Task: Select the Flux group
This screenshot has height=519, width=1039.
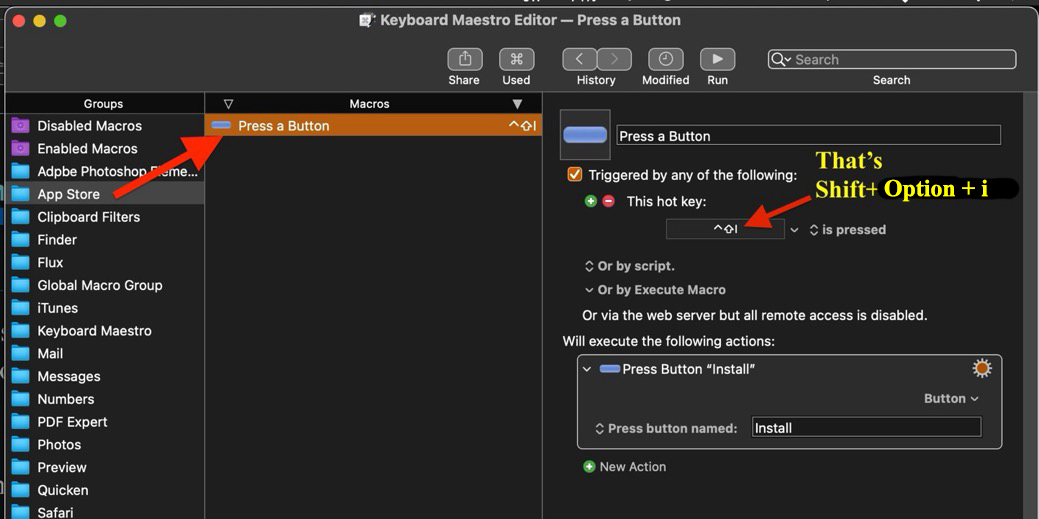Action: [105, 262]
